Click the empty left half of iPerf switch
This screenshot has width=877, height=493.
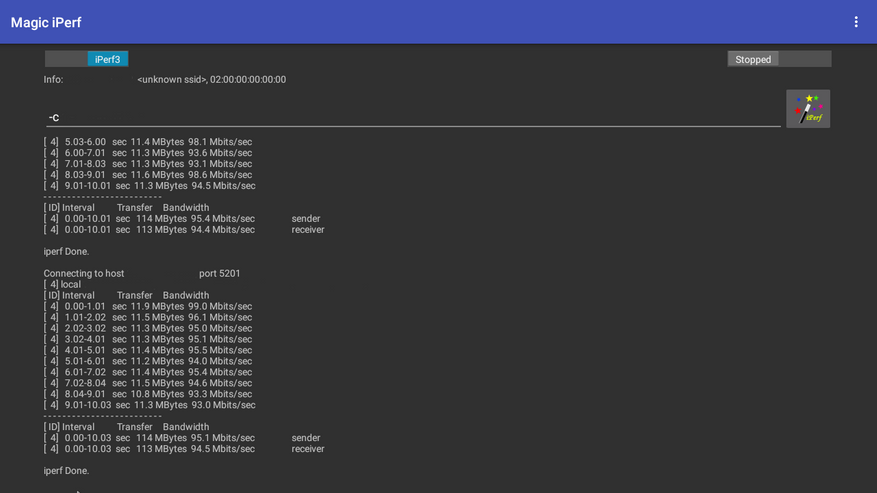pos(66,59)
